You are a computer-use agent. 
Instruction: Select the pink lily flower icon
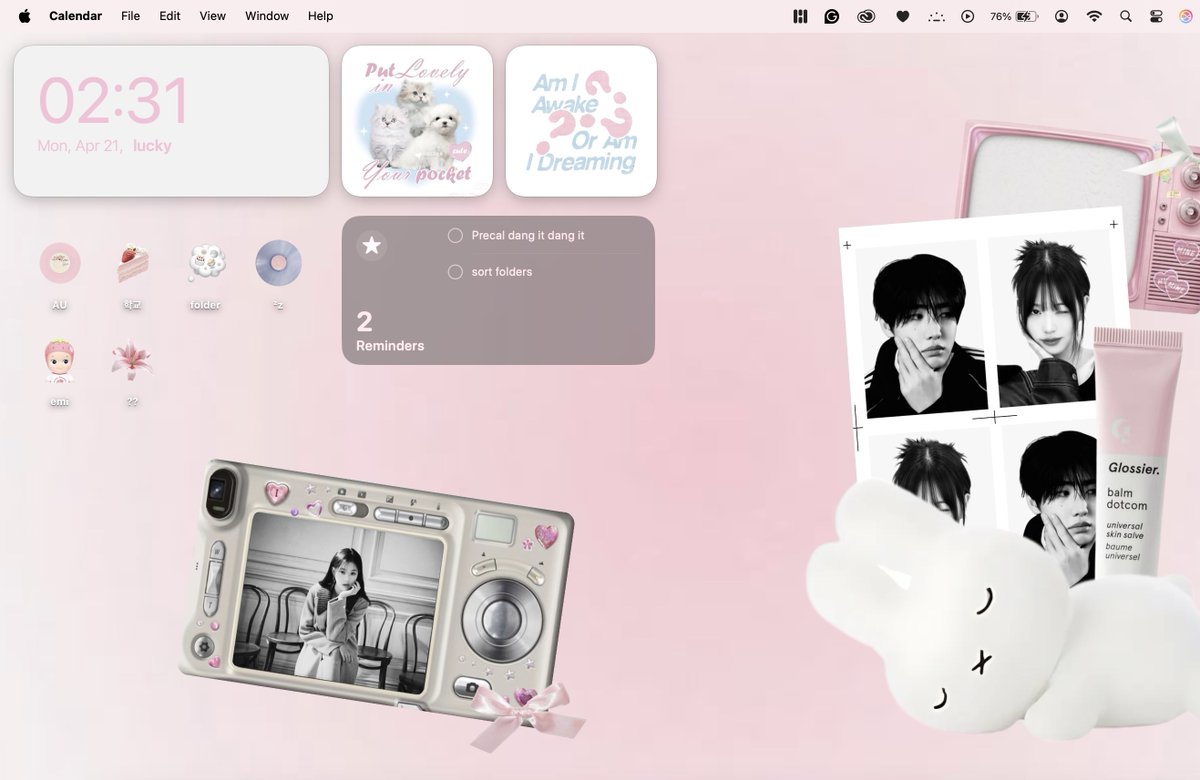point(132,360)
